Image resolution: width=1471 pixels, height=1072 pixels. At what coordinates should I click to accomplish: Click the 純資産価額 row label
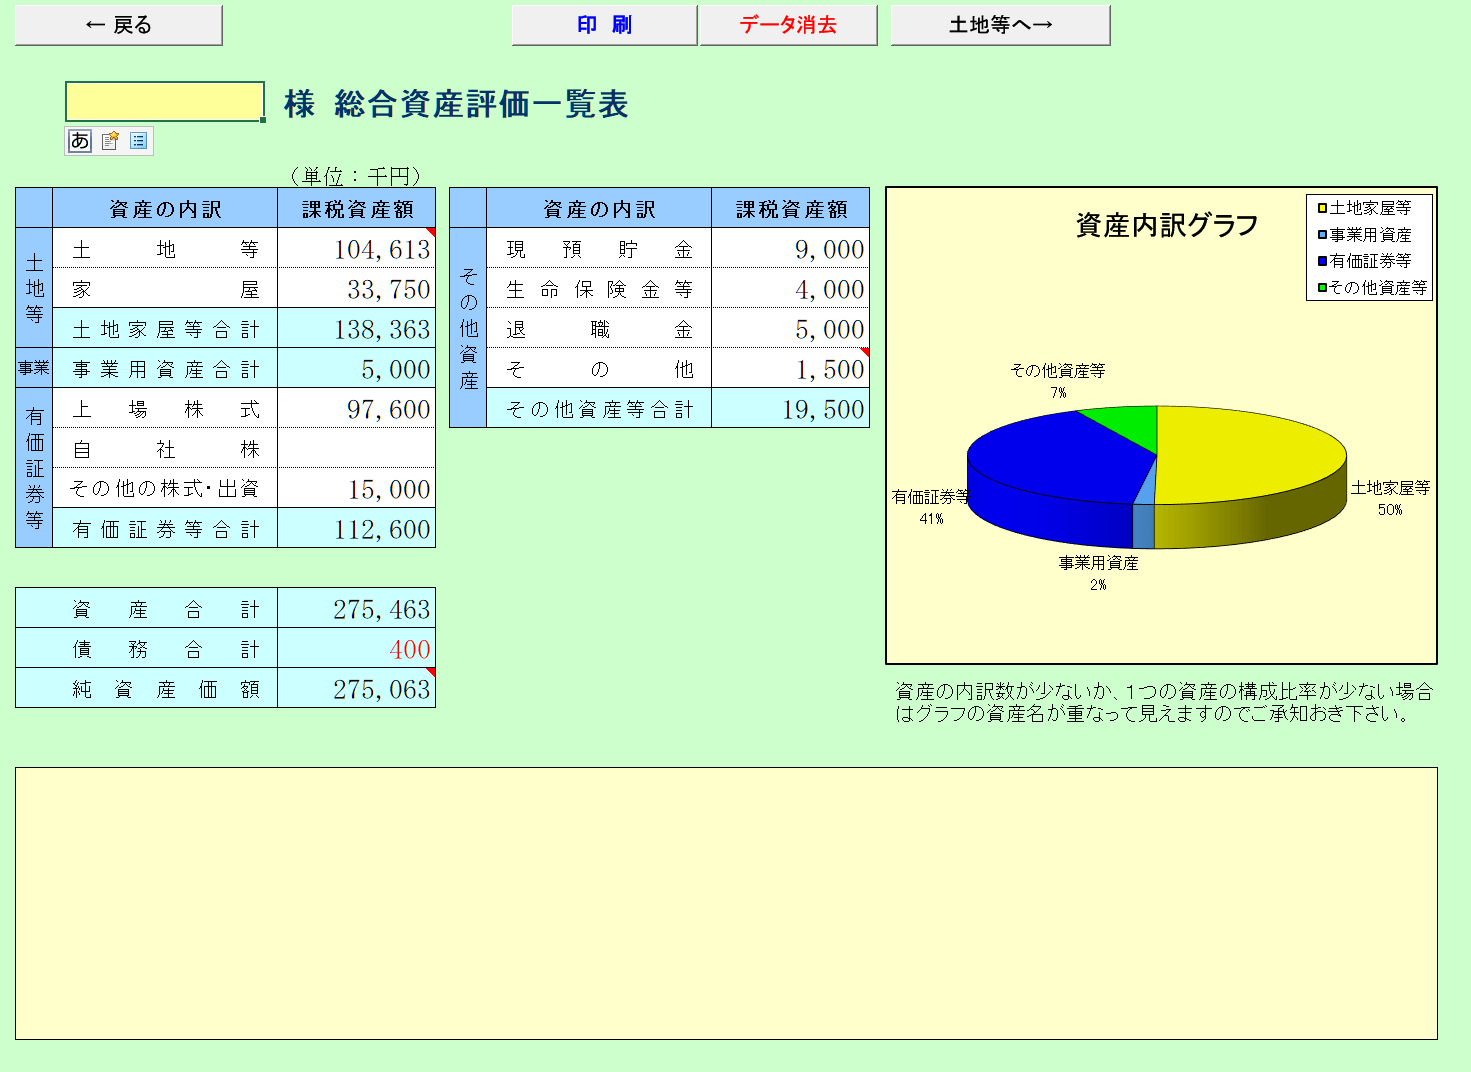click(x=146, y=688)
